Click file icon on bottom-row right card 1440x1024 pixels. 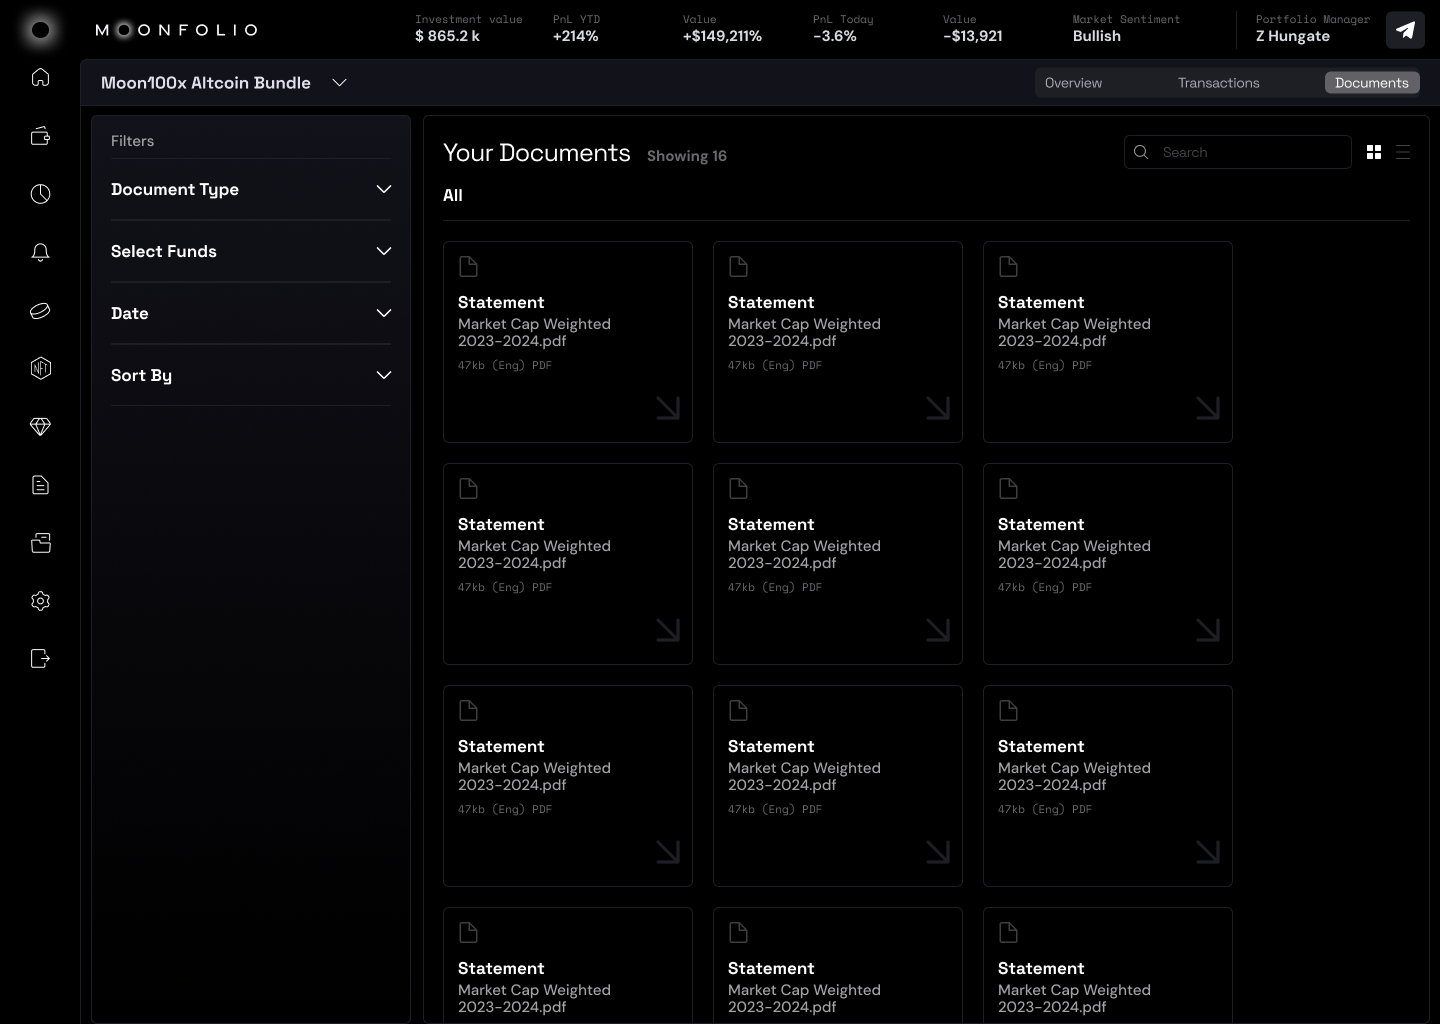pyautogui.click(x=1008, y=932)
